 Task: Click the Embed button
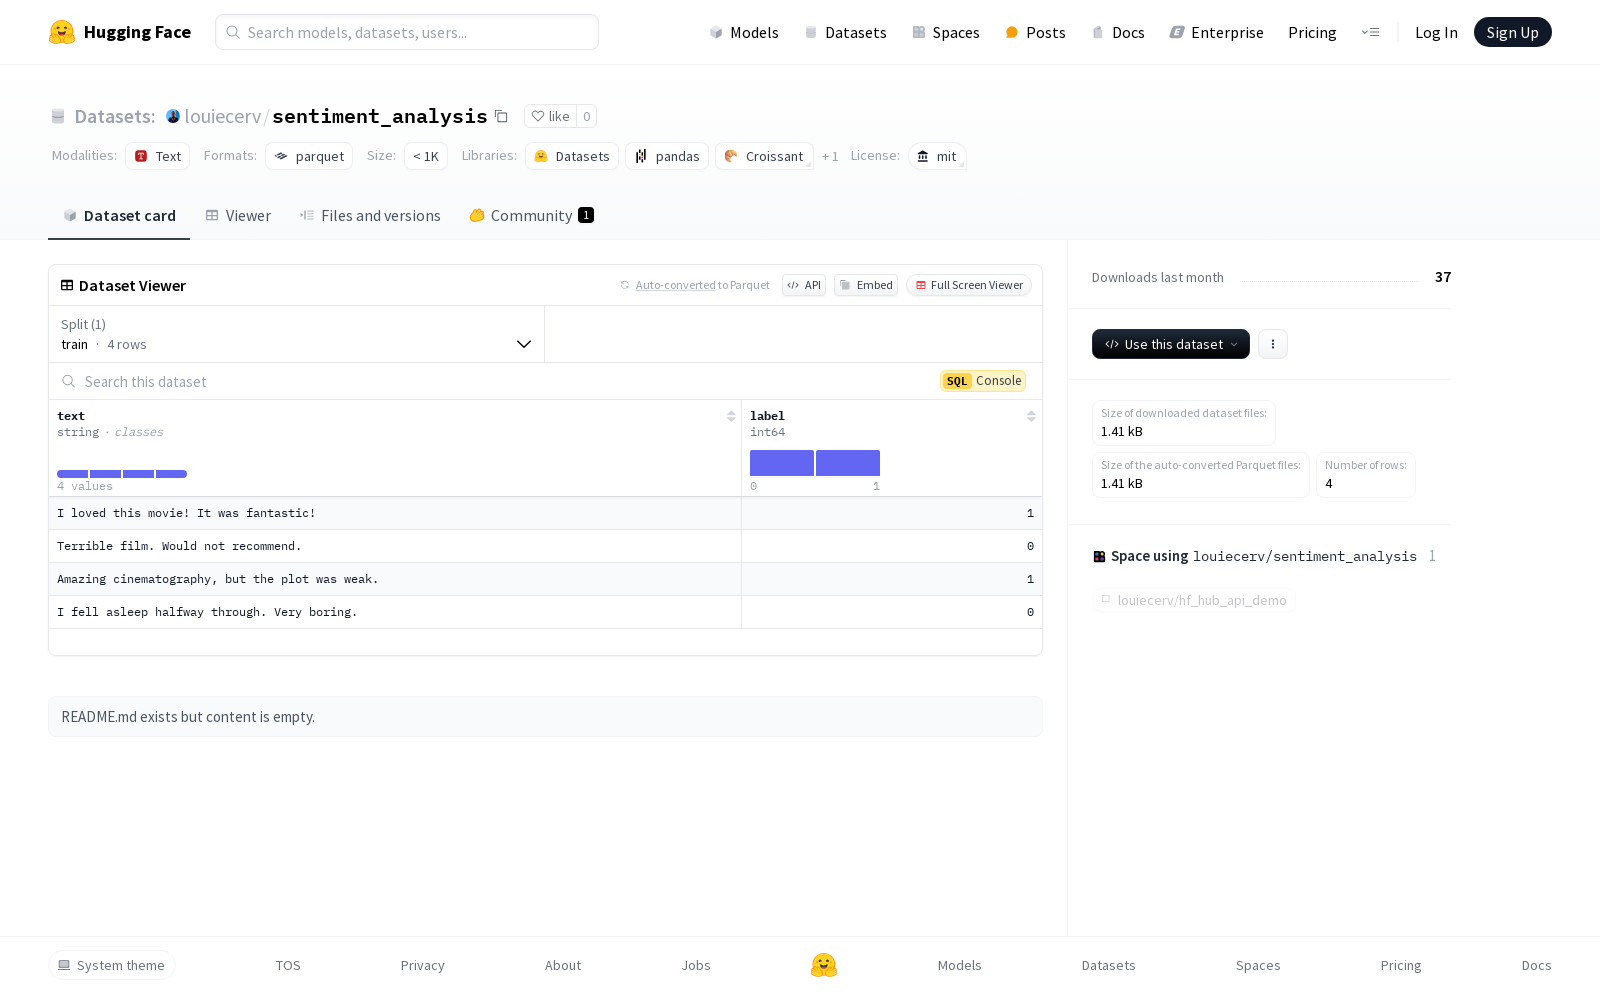pyautogui.click(x=866, y=285)
